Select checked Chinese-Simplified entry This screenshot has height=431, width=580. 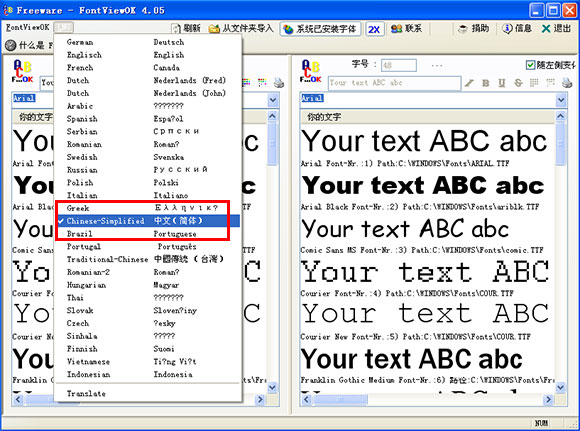(148, 221)
